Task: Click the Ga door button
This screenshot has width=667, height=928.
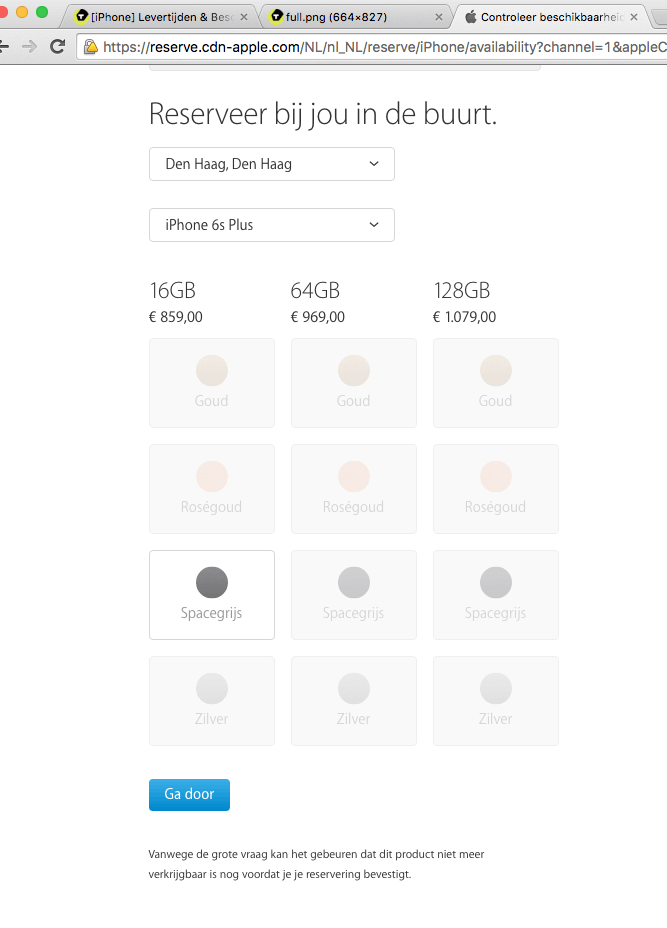Action: (x=189, y=795)
